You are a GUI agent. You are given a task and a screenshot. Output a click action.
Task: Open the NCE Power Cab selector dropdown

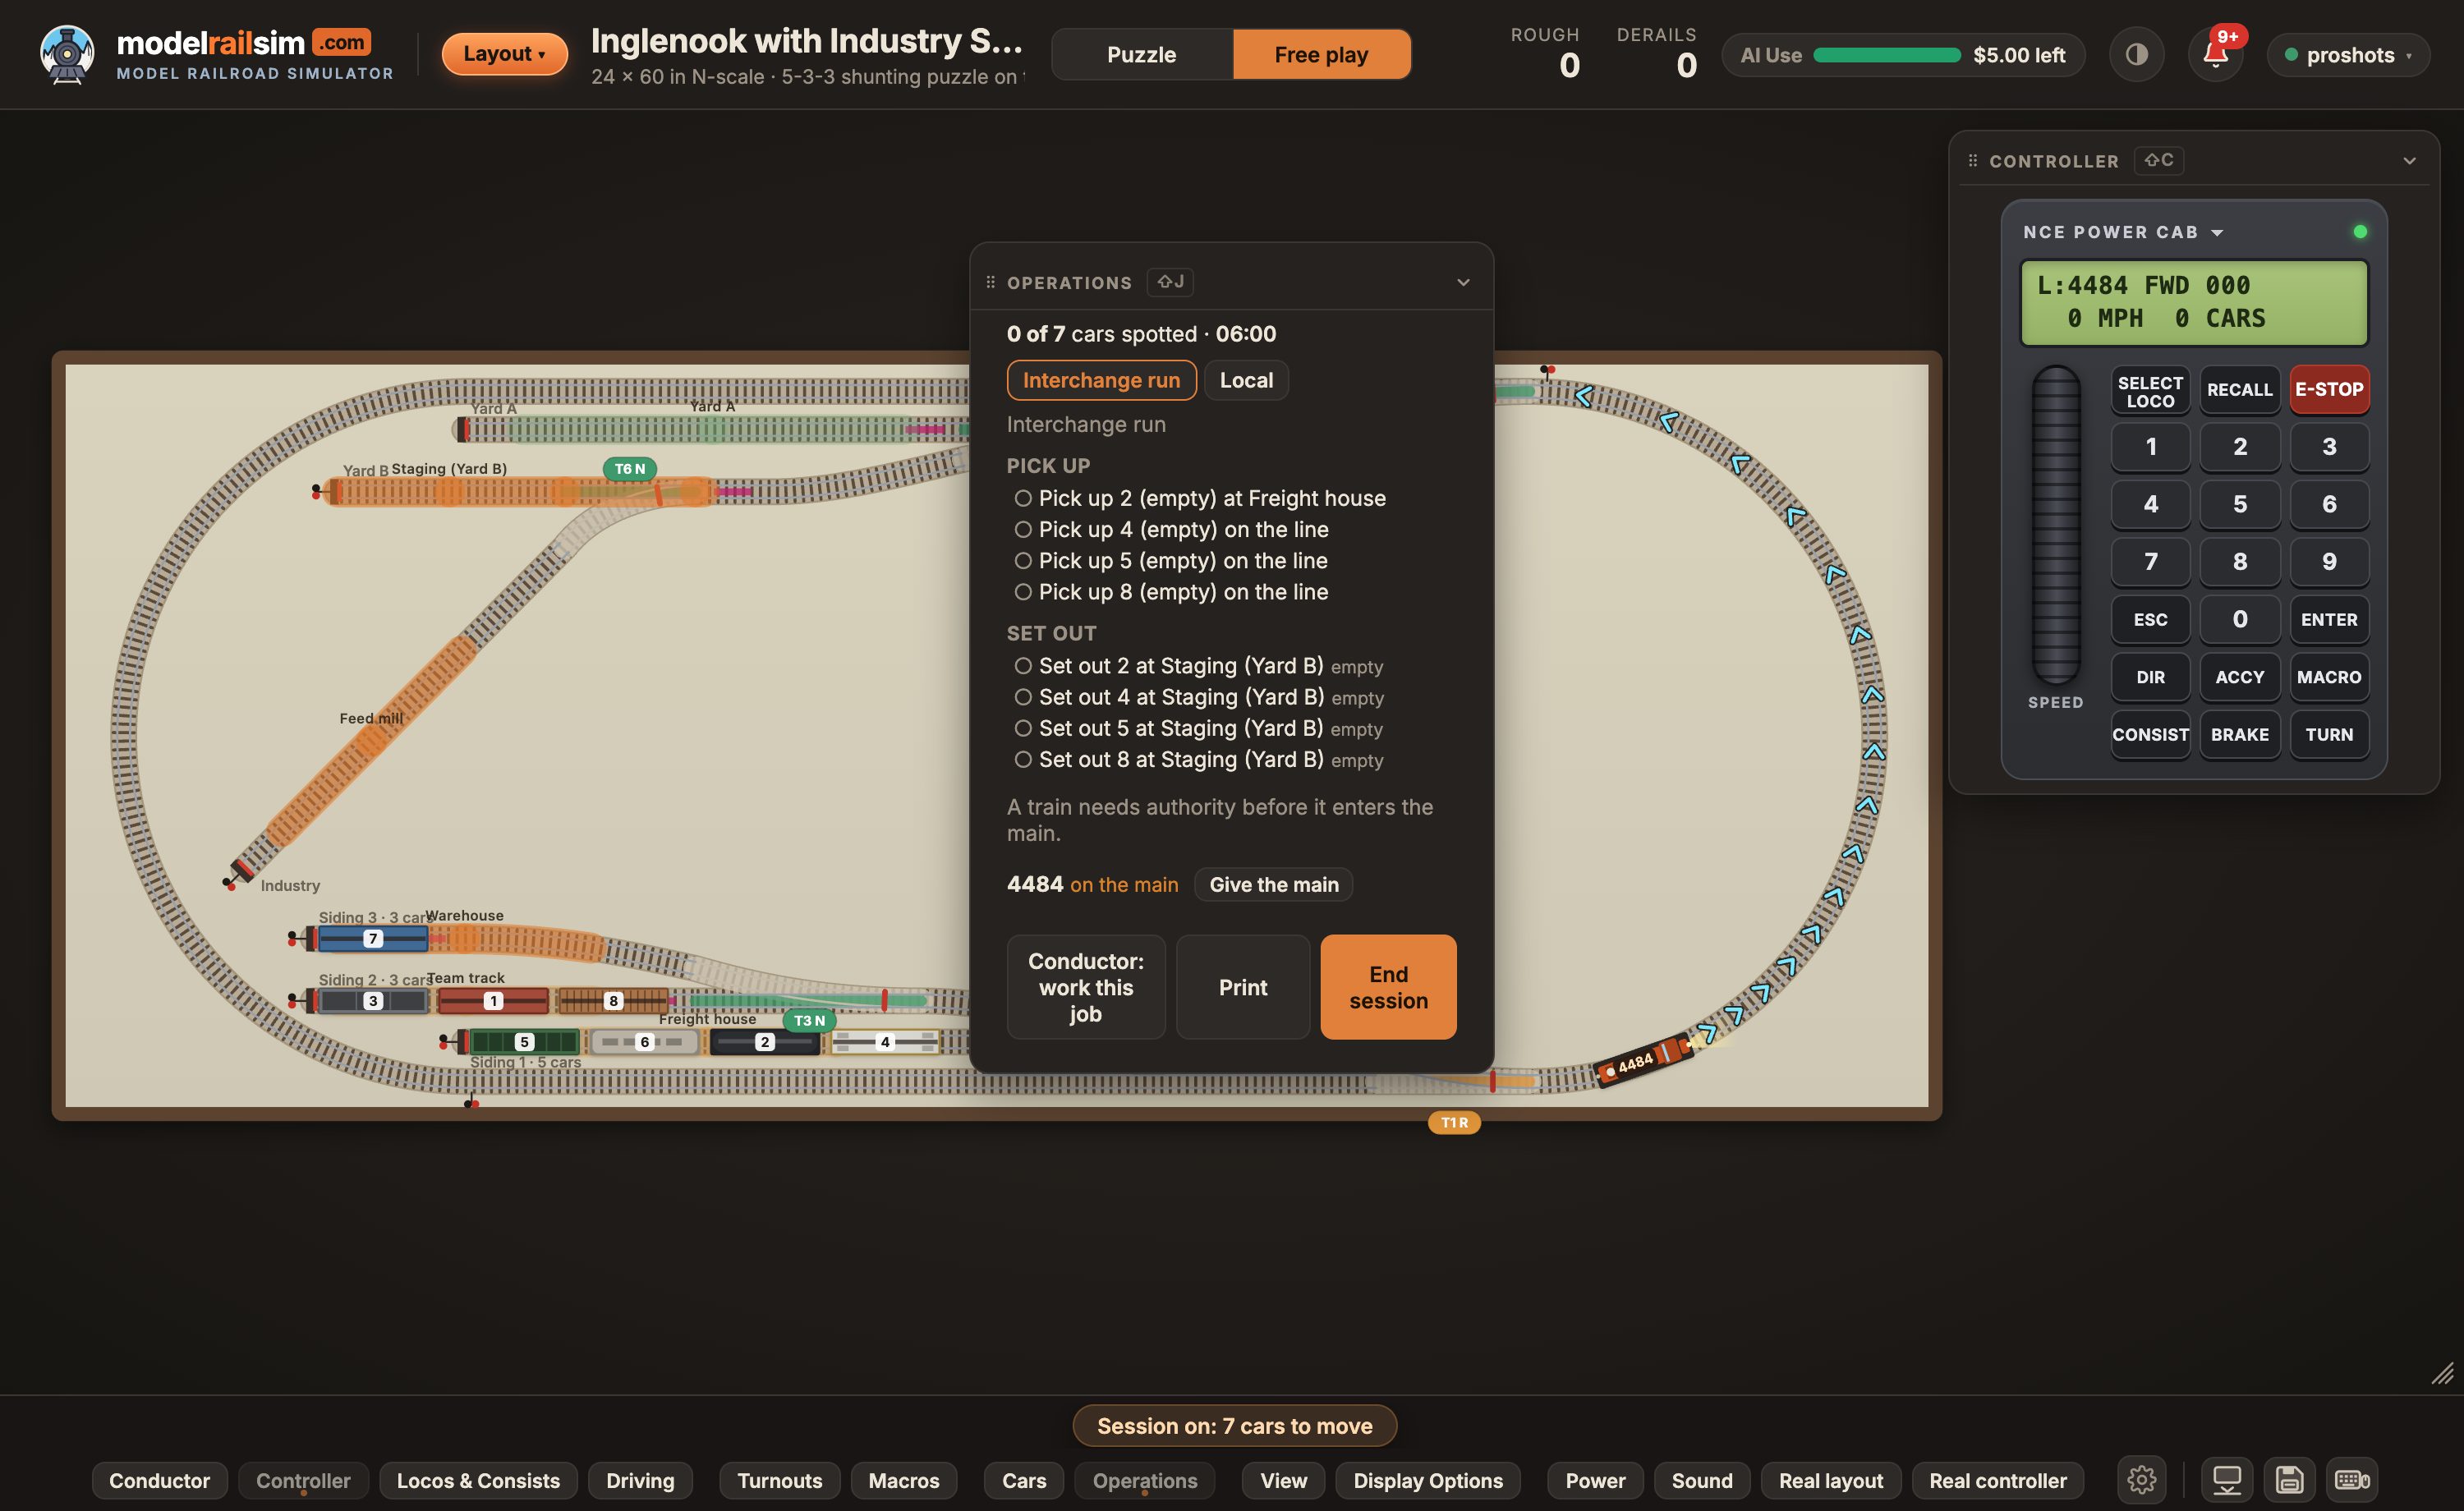point(2123,232)
